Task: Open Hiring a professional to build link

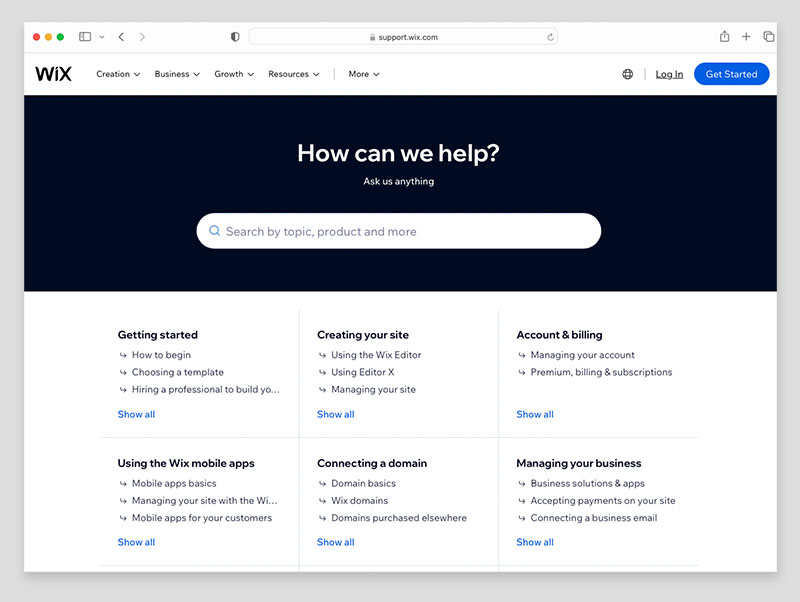Action: click(206, 389)
